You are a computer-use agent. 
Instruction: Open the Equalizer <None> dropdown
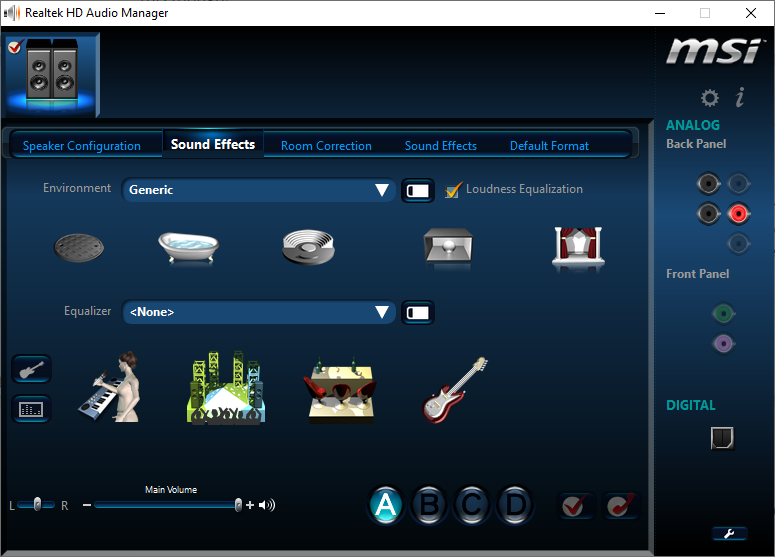(x=258, y=312)
